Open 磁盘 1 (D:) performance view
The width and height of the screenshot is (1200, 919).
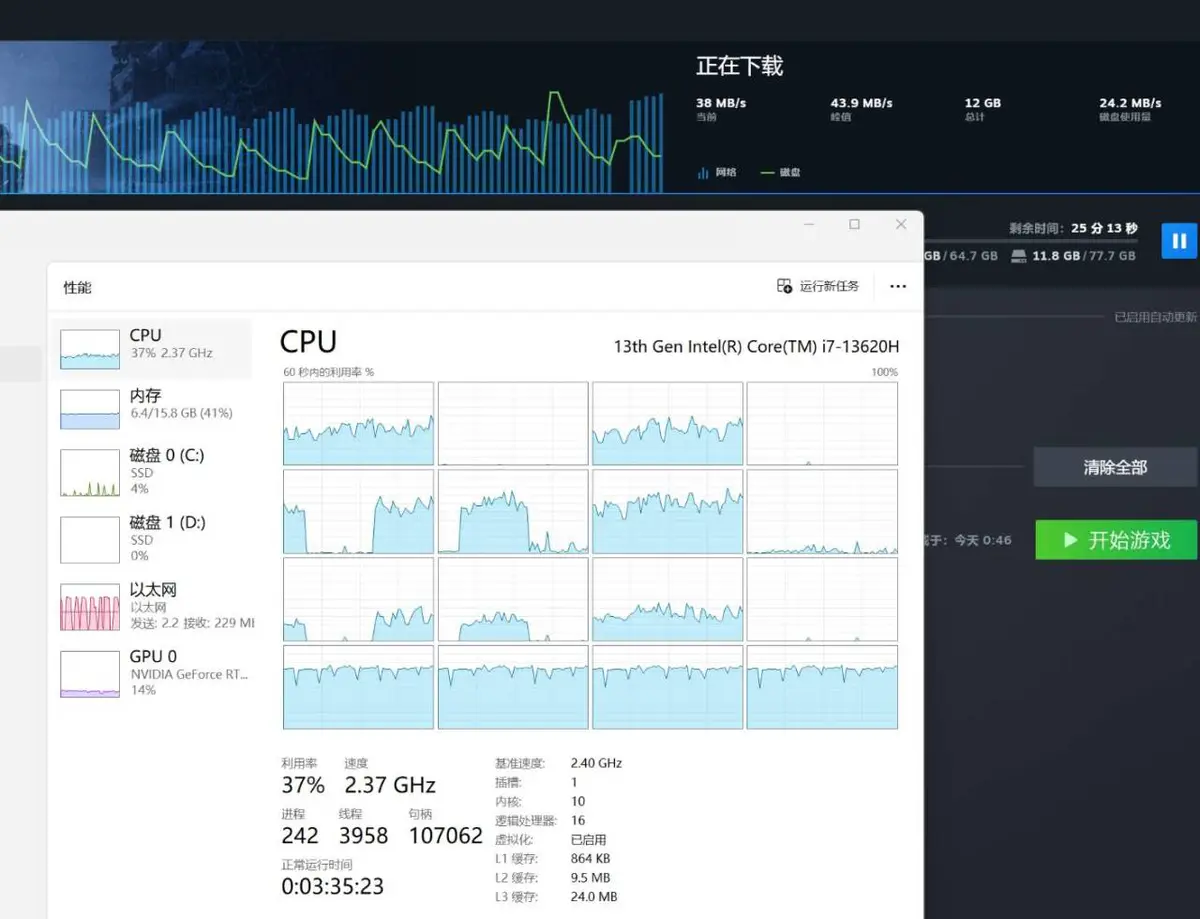coord(90,539)
